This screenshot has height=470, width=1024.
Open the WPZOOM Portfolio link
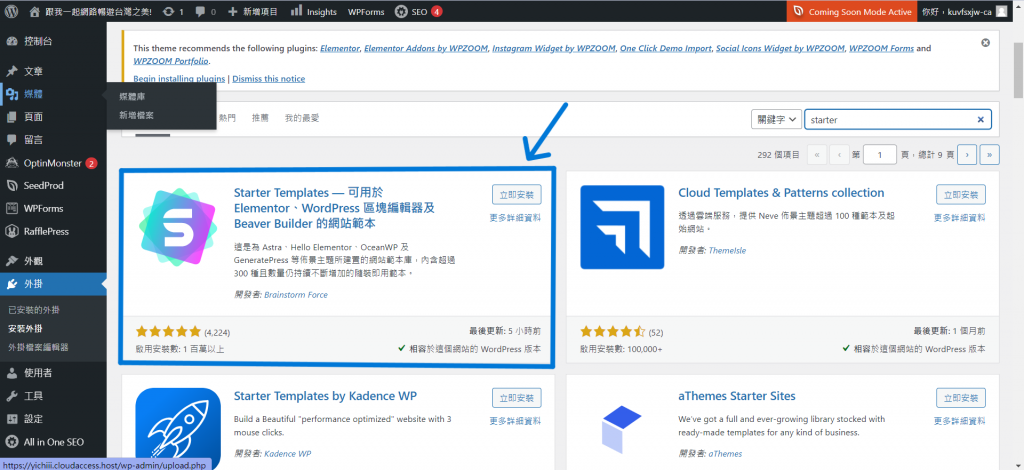[170, 61]
